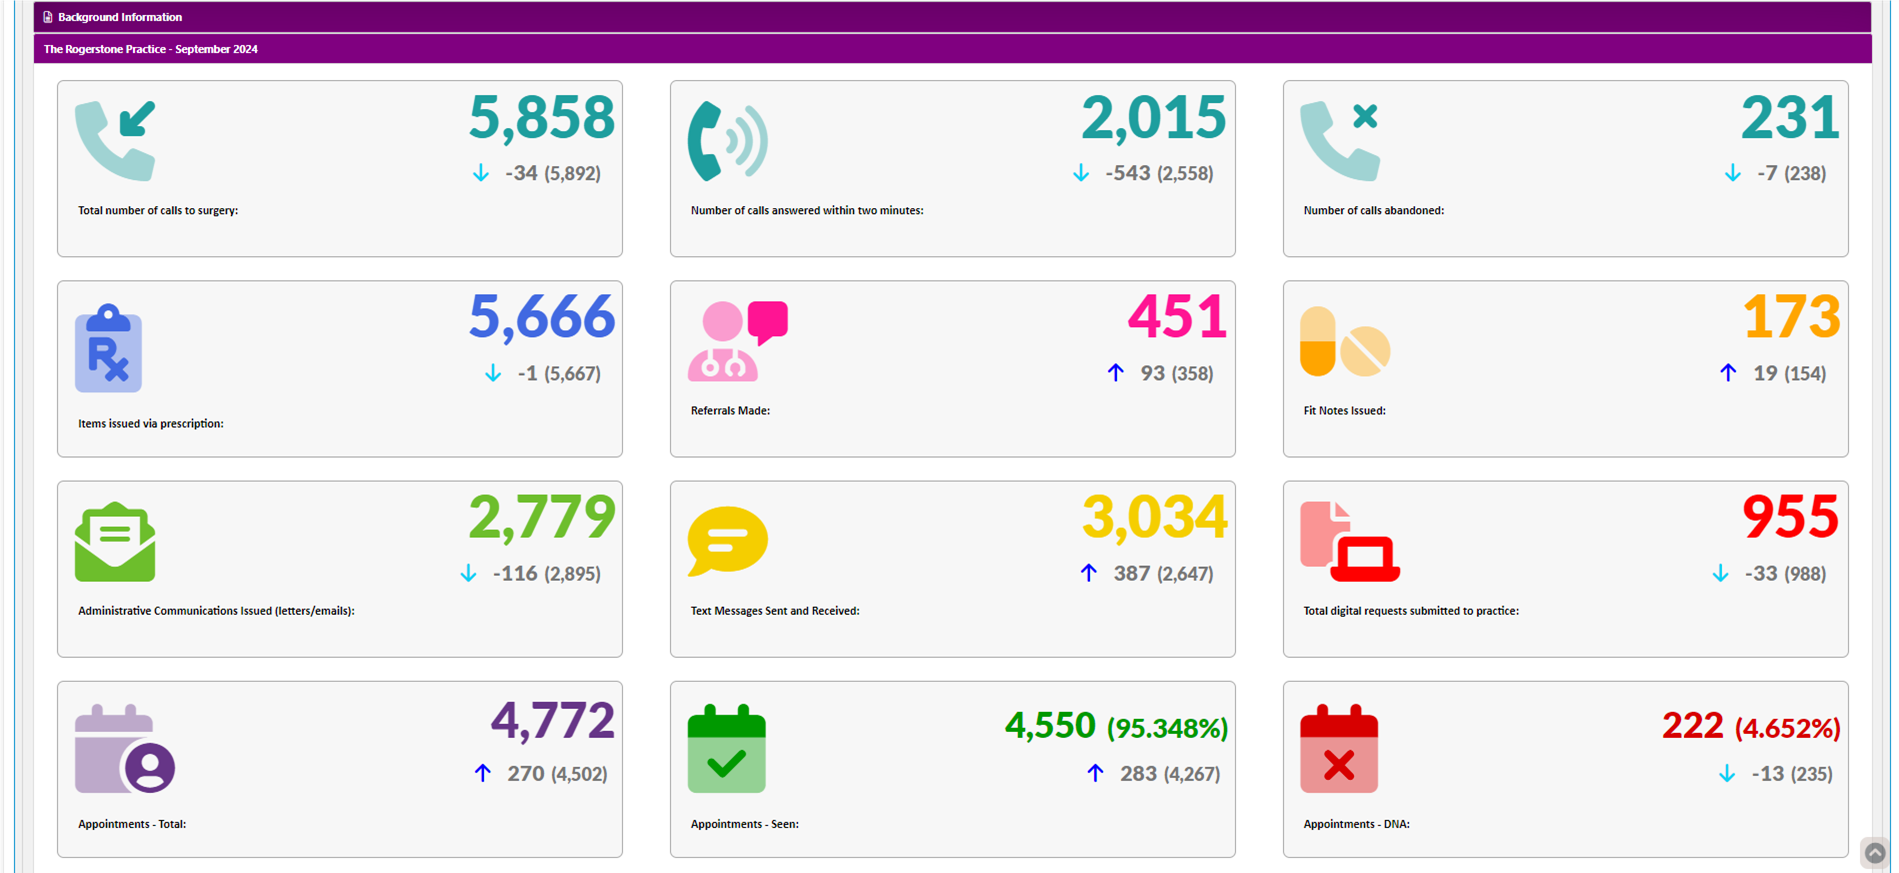Screen dimensions: 1899x873
Task: Click 'Total number of calls to surgery:' label
Action: point(158,211)
